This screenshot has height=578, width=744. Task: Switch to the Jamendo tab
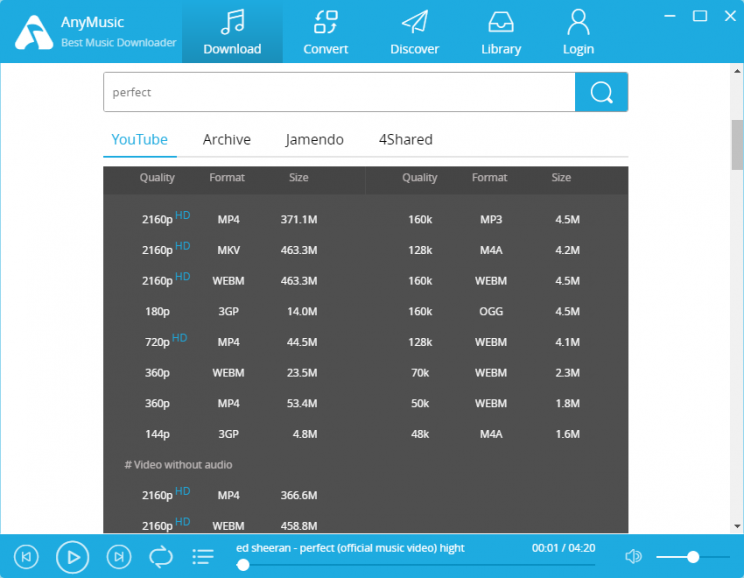click(x=314, y=140)
